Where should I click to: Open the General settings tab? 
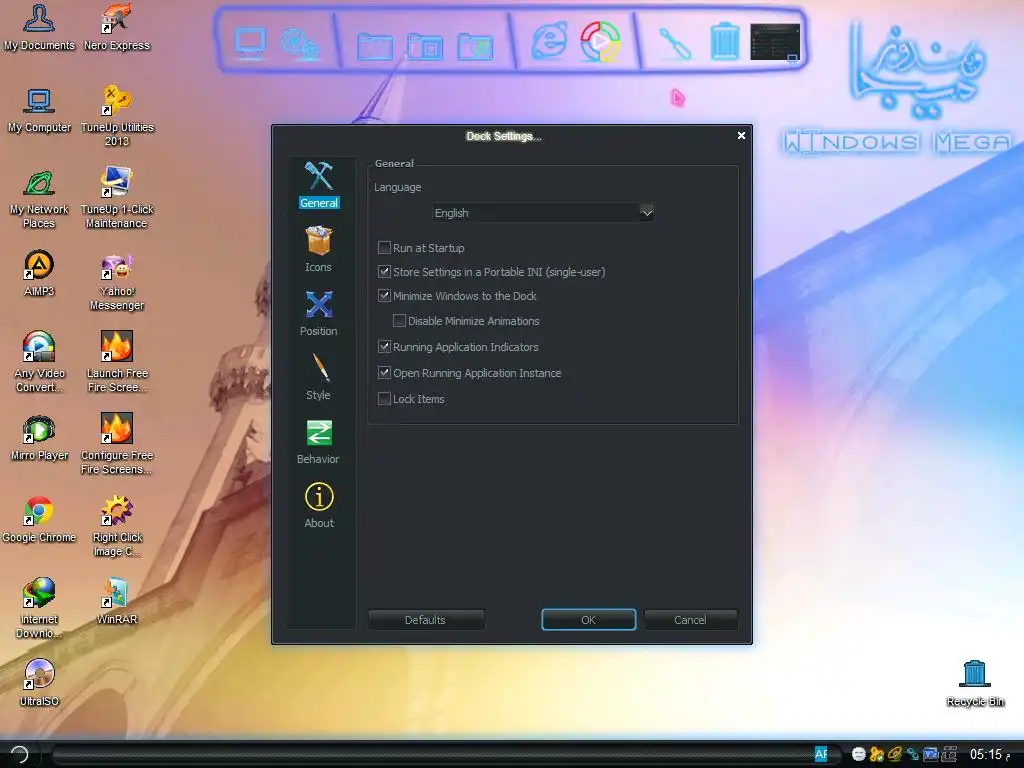(x=319, y=185)
